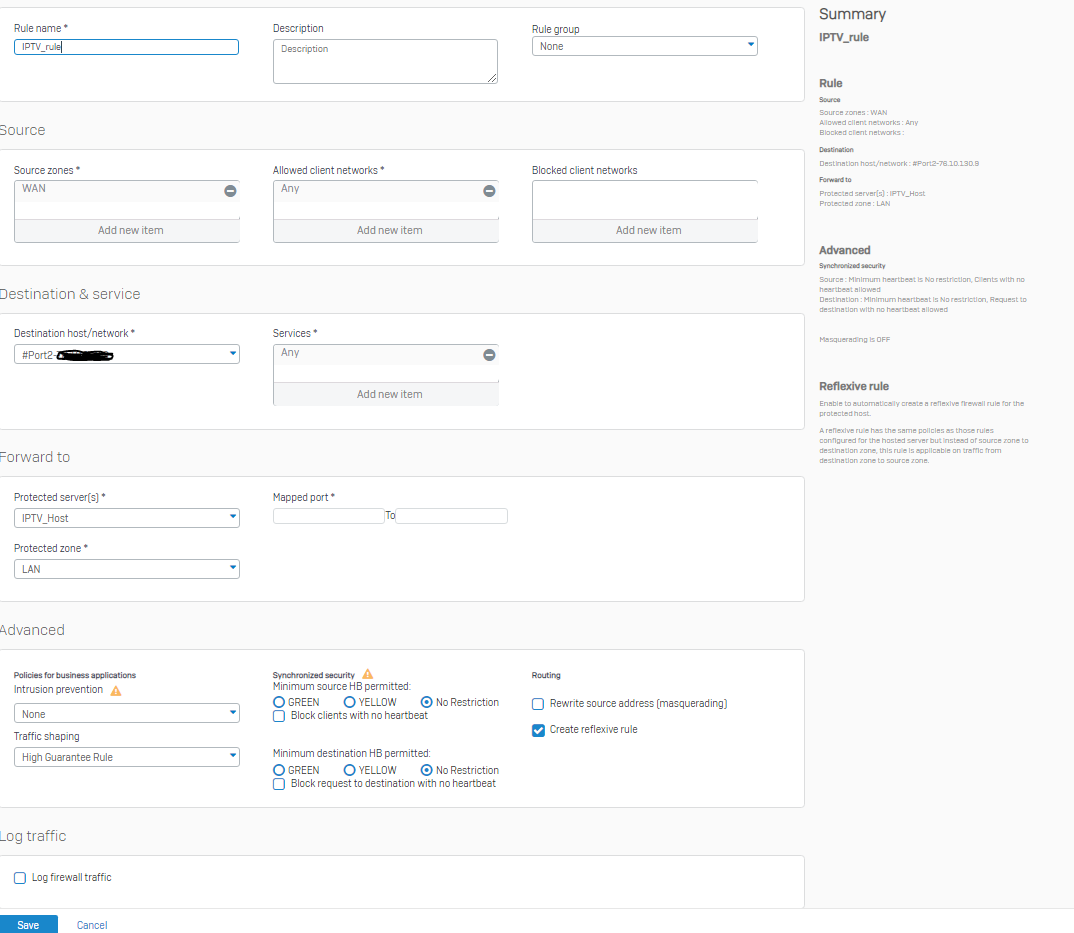
Task: Open the Traffic shaping dropdown
Action: click(126, 757)
